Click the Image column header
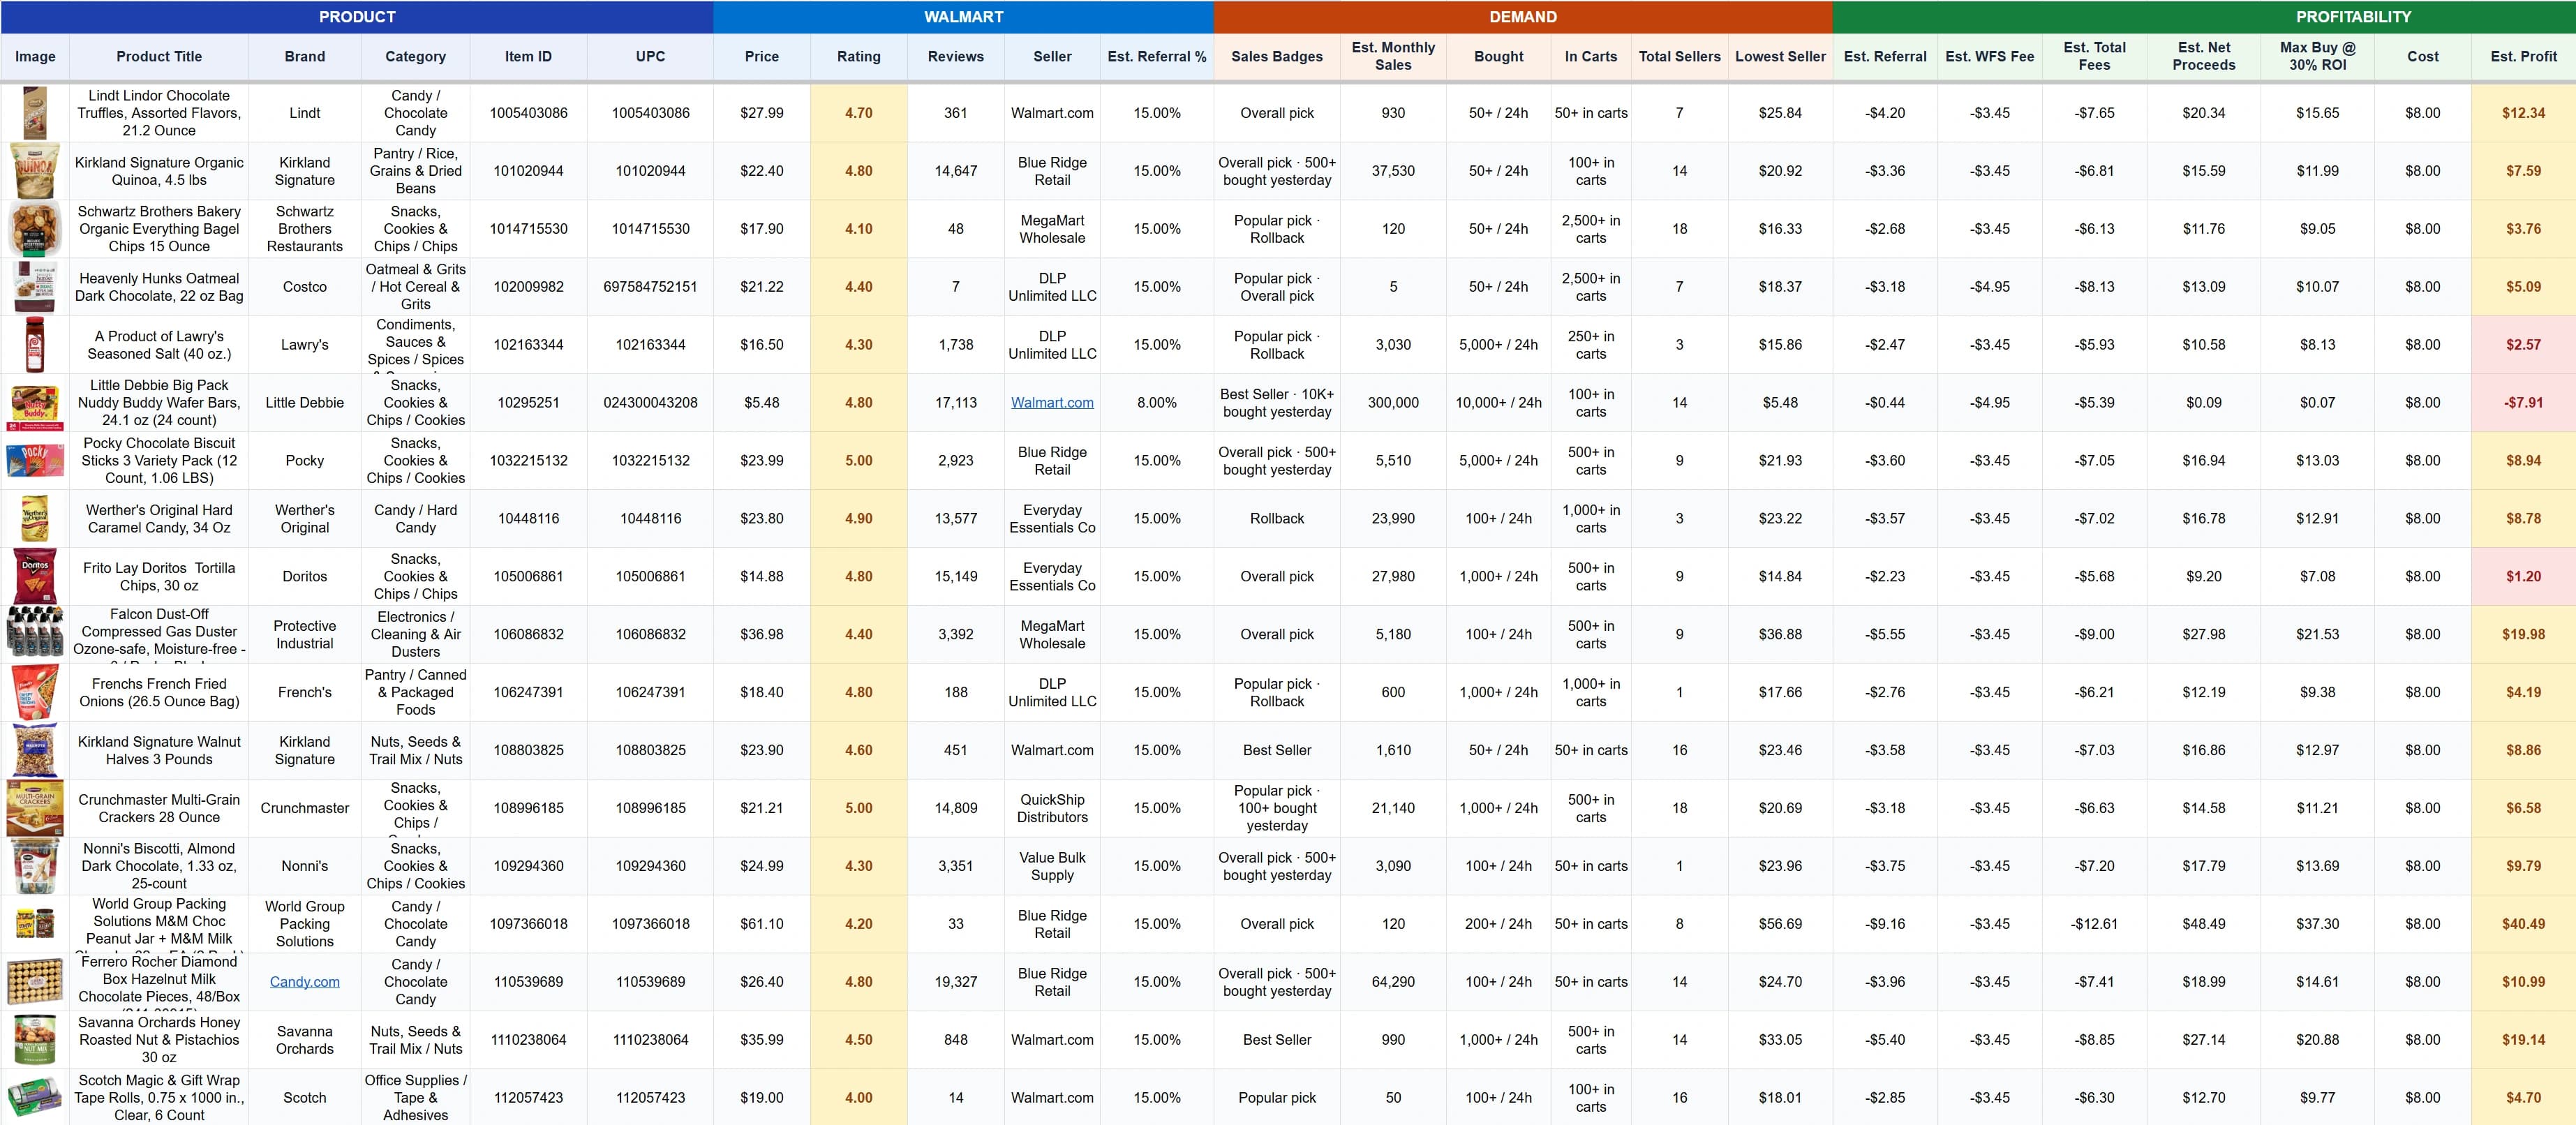The width and height of the screenshot is (2576, 1125). pyautogui.click(x=35, y=56)
